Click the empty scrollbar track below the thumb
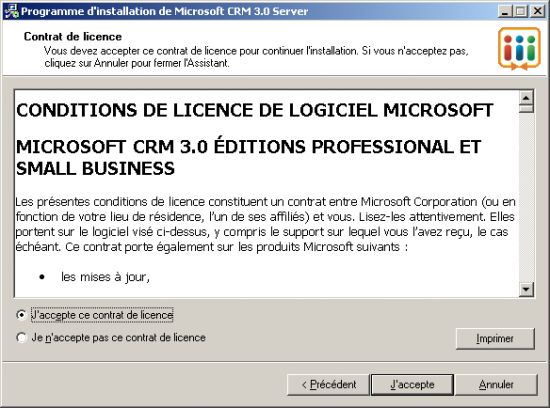This screenshot has height=408, width=550. click(x=526, y=198)
